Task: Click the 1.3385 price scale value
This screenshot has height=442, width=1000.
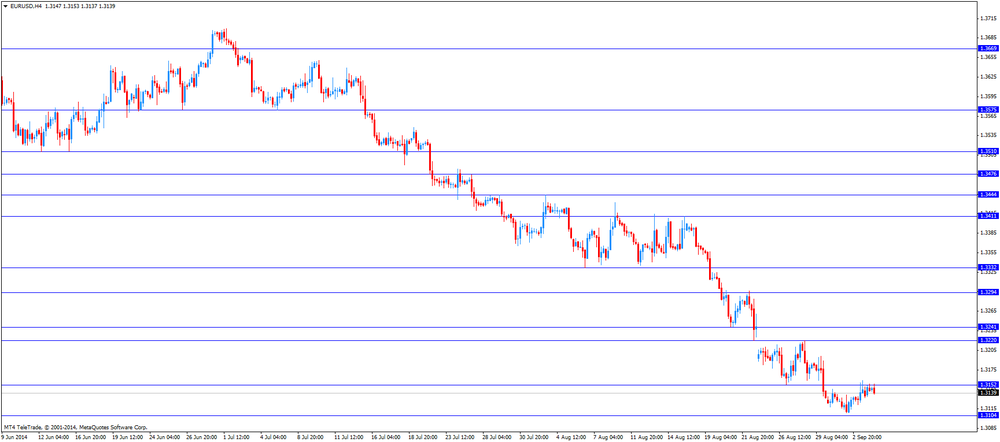Action: pyautogui.click(x=988, y=233)
